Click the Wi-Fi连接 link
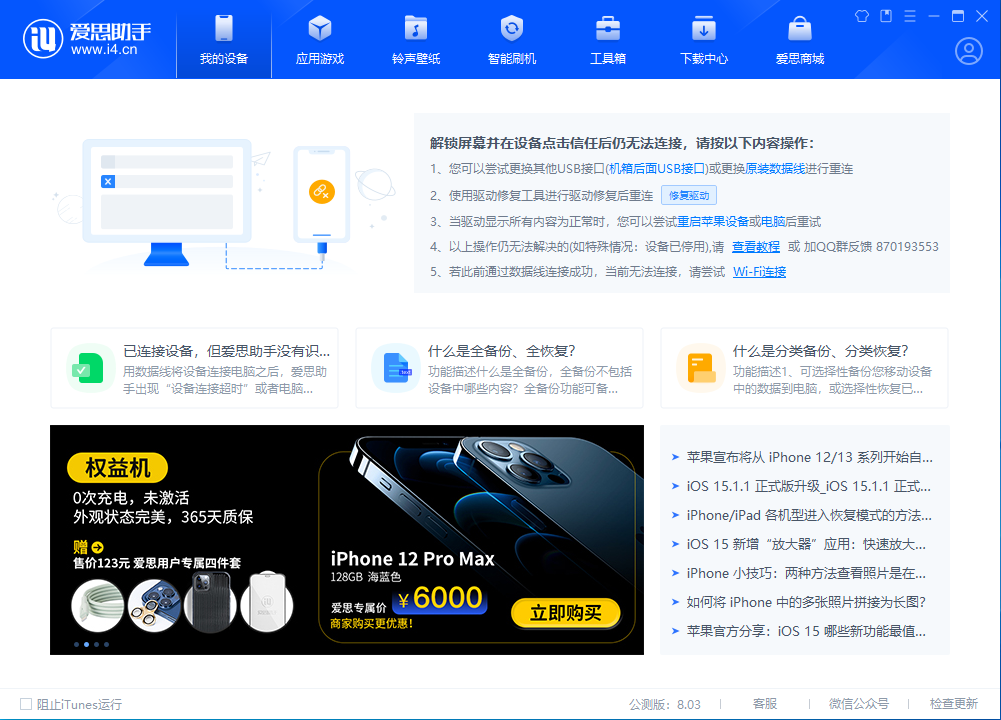The height and width of the screenshot is (720, 1001). tap(760, 272)
